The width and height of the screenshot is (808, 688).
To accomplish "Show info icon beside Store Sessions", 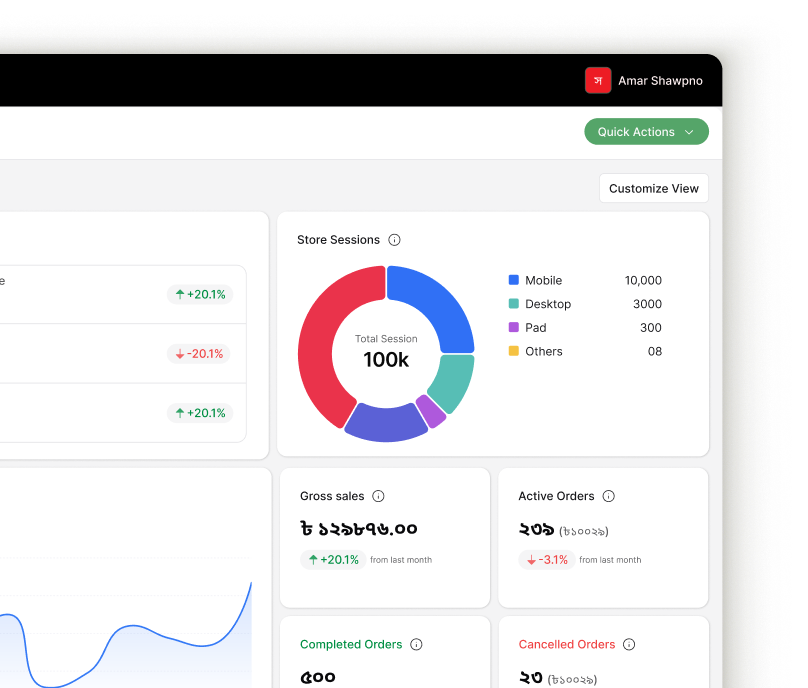I will tap(394, 240).
